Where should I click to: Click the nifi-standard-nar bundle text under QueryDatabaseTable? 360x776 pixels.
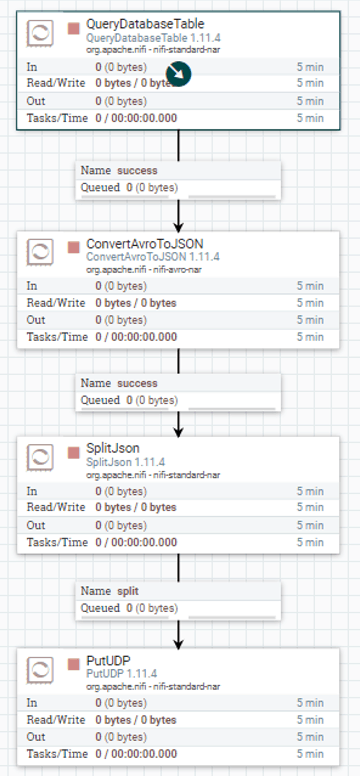click(x=153, y=49)
